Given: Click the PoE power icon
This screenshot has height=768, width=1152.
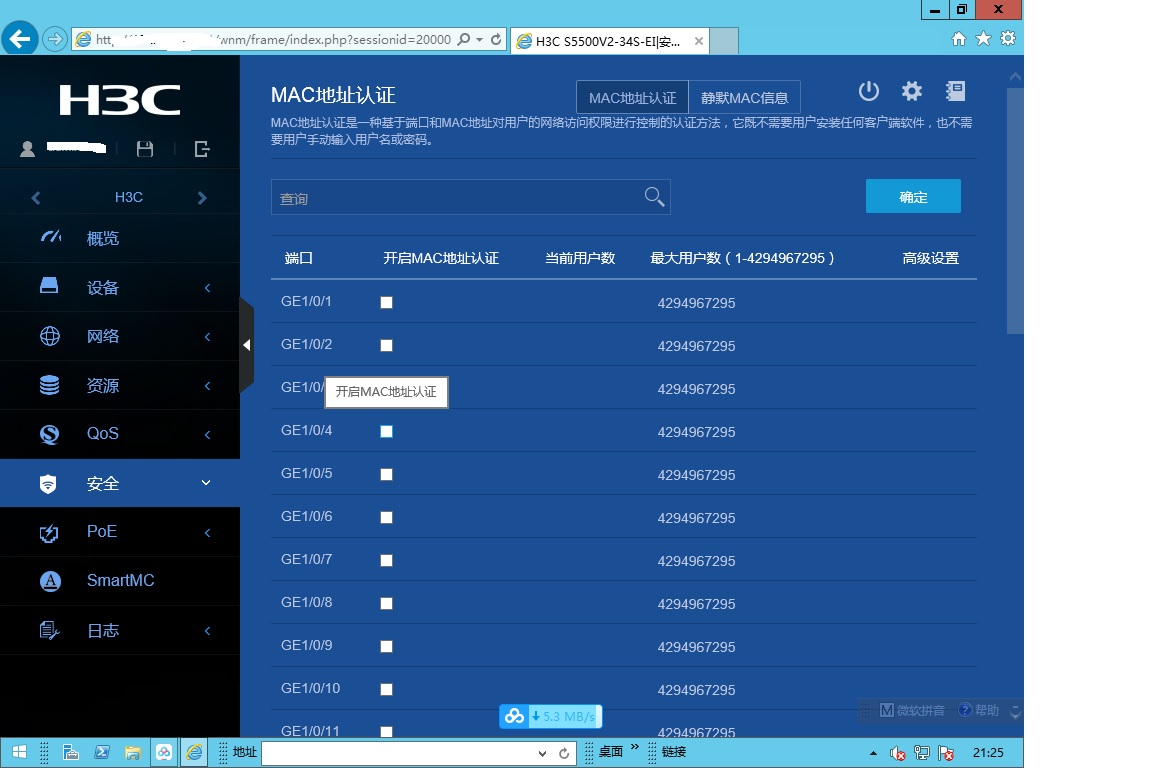Looking at the screenshot, I should point(48,532).
